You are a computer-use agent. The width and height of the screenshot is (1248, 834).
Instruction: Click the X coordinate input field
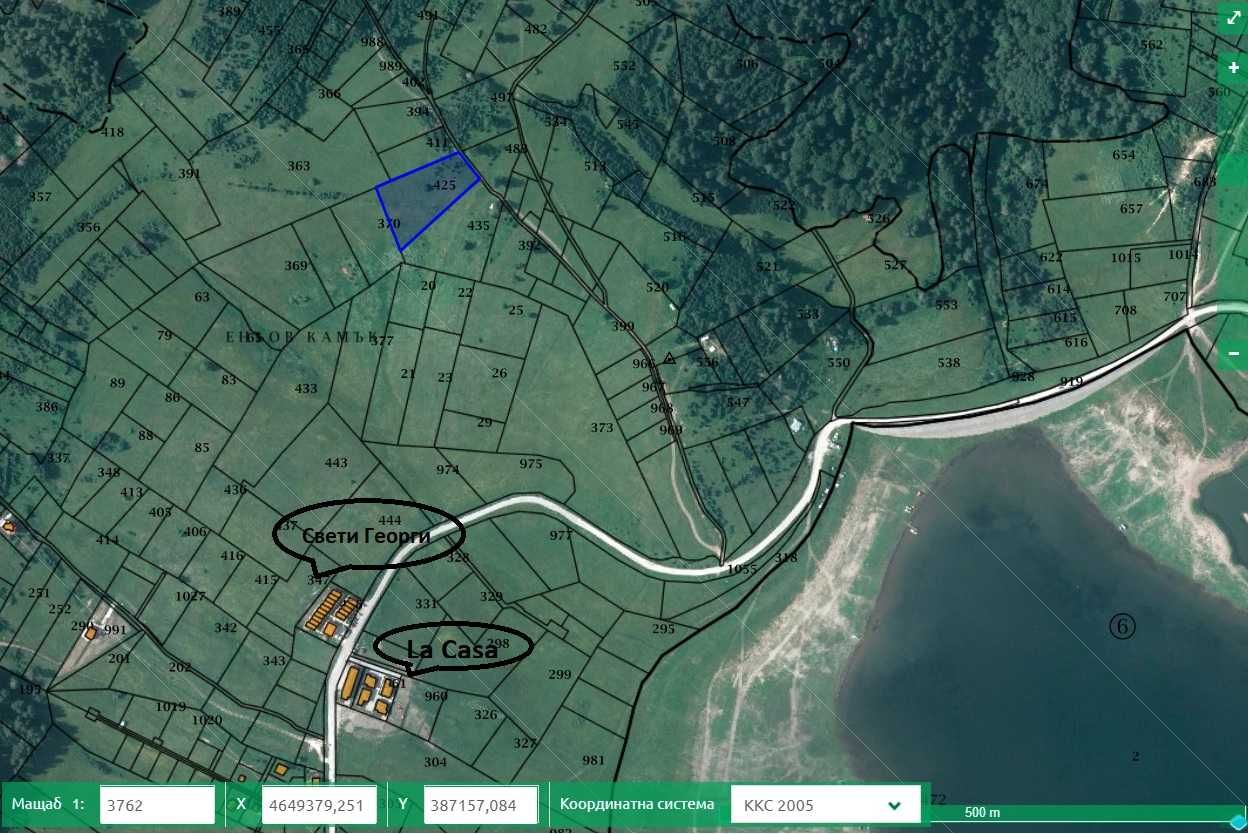click(319, 805)
